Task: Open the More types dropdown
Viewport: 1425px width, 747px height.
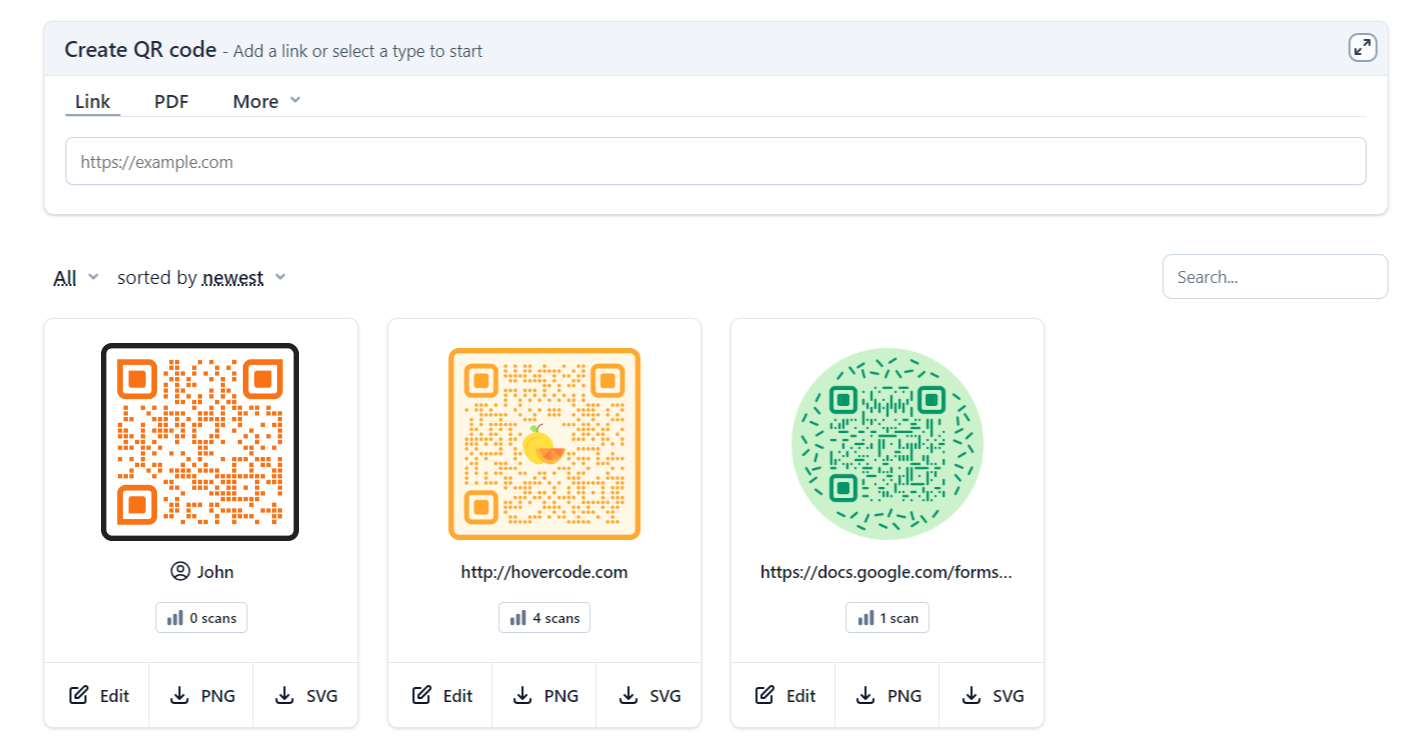Action: (x=266, y=101)
